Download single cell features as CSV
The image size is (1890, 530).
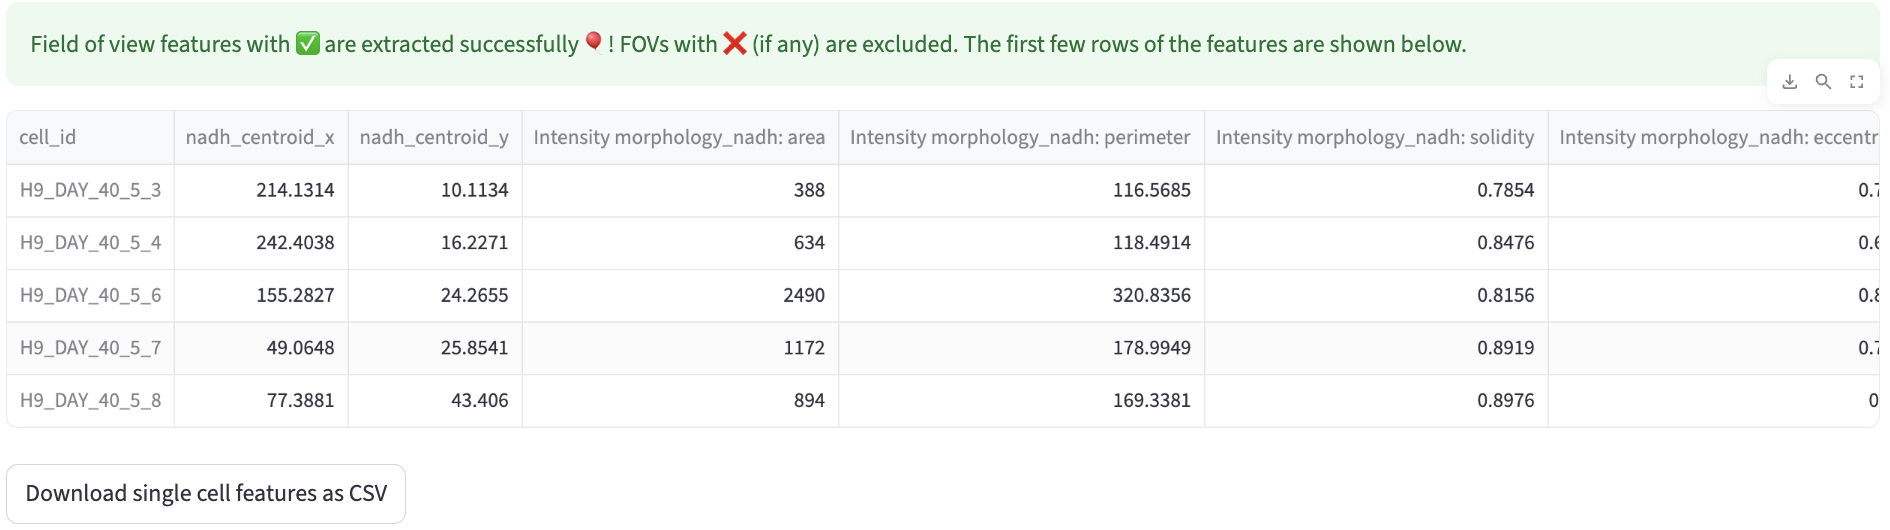206,493
